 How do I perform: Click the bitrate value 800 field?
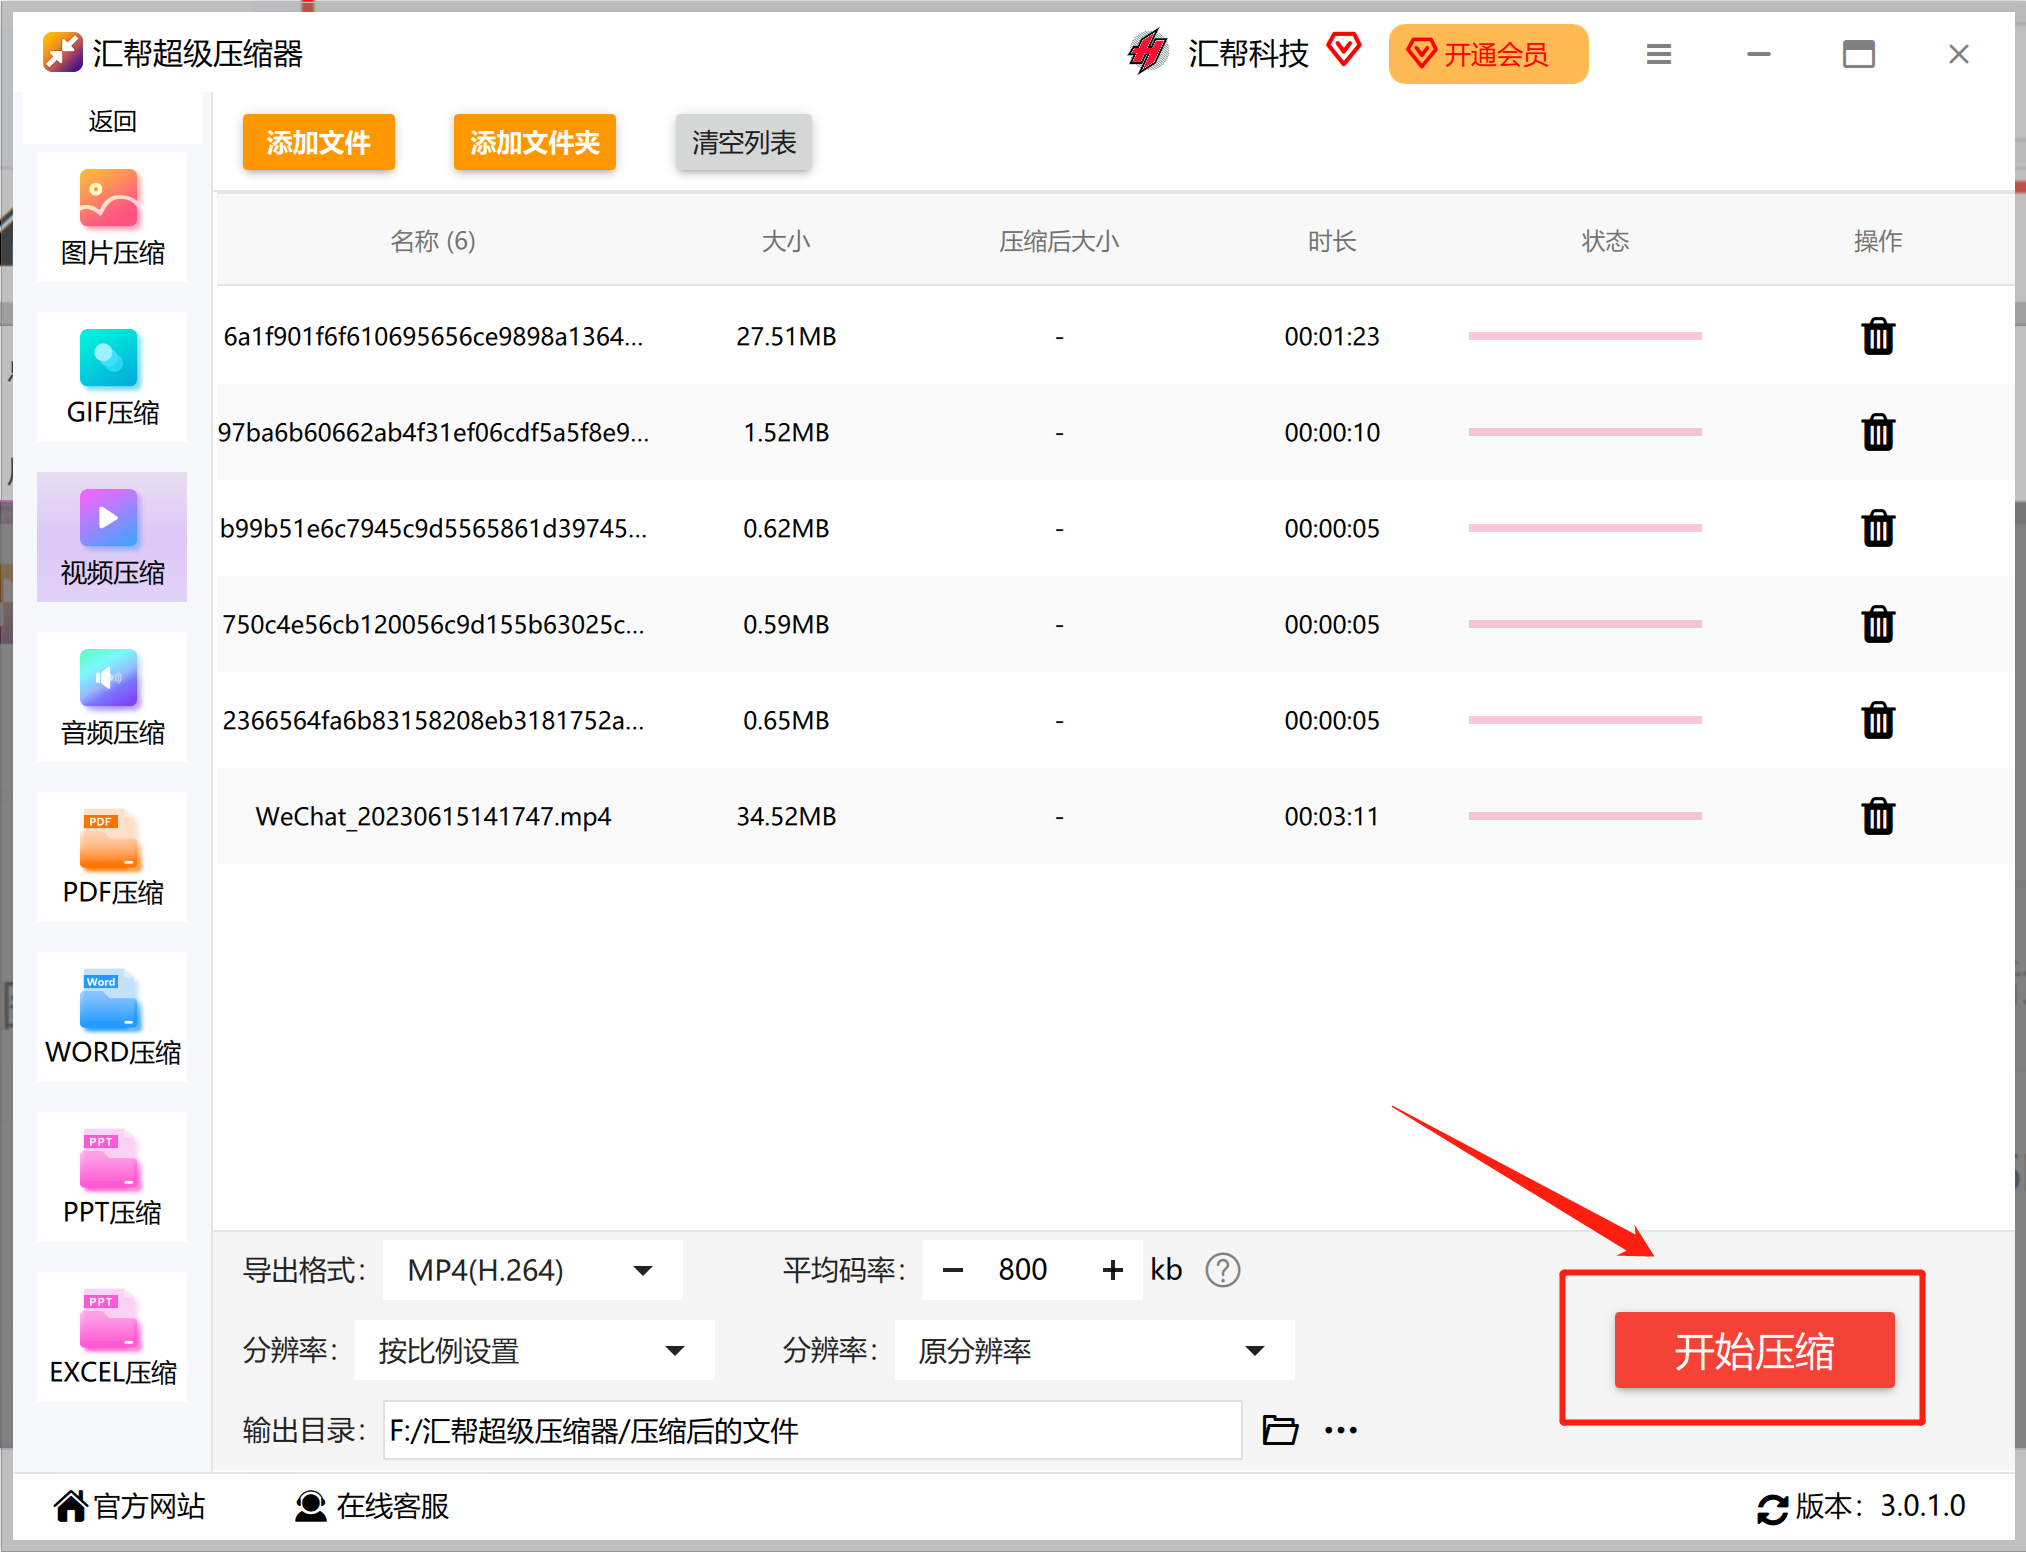(1022, 1270)
